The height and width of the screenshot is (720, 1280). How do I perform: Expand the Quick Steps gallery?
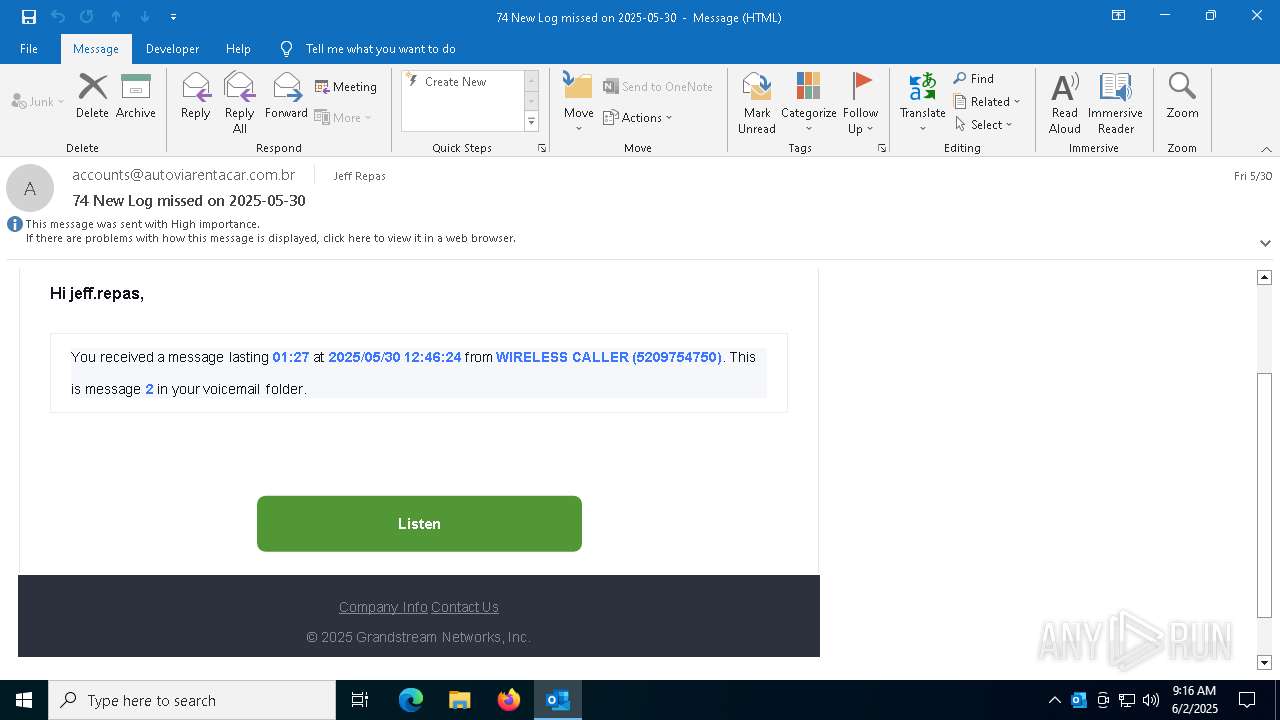point(531,122)
